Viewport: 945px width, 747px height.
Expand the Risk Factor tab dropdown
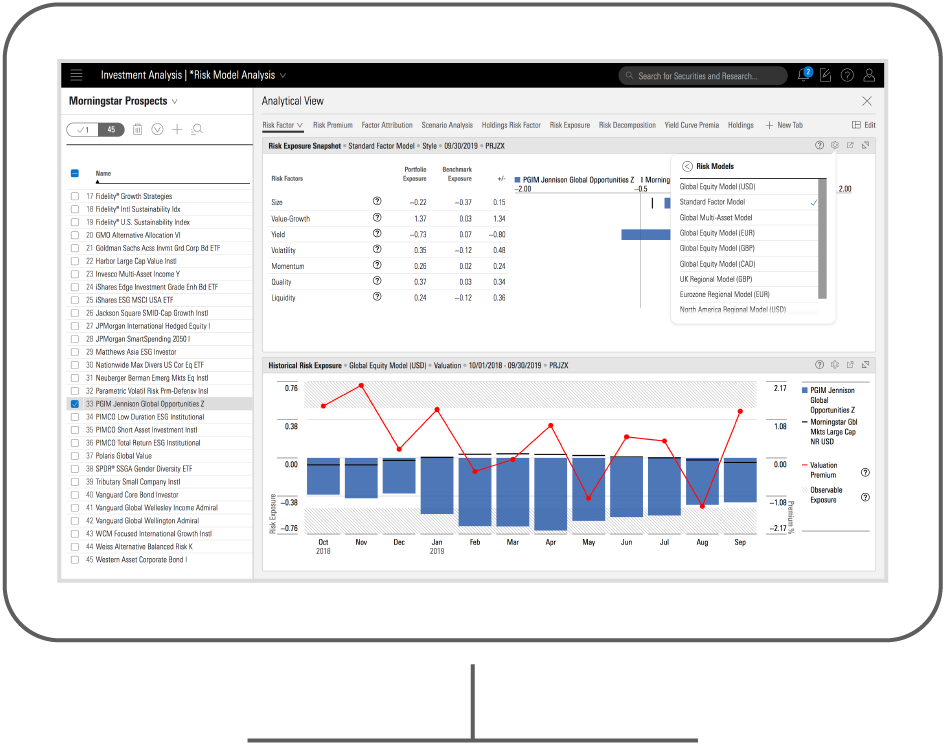coord(299,126)
